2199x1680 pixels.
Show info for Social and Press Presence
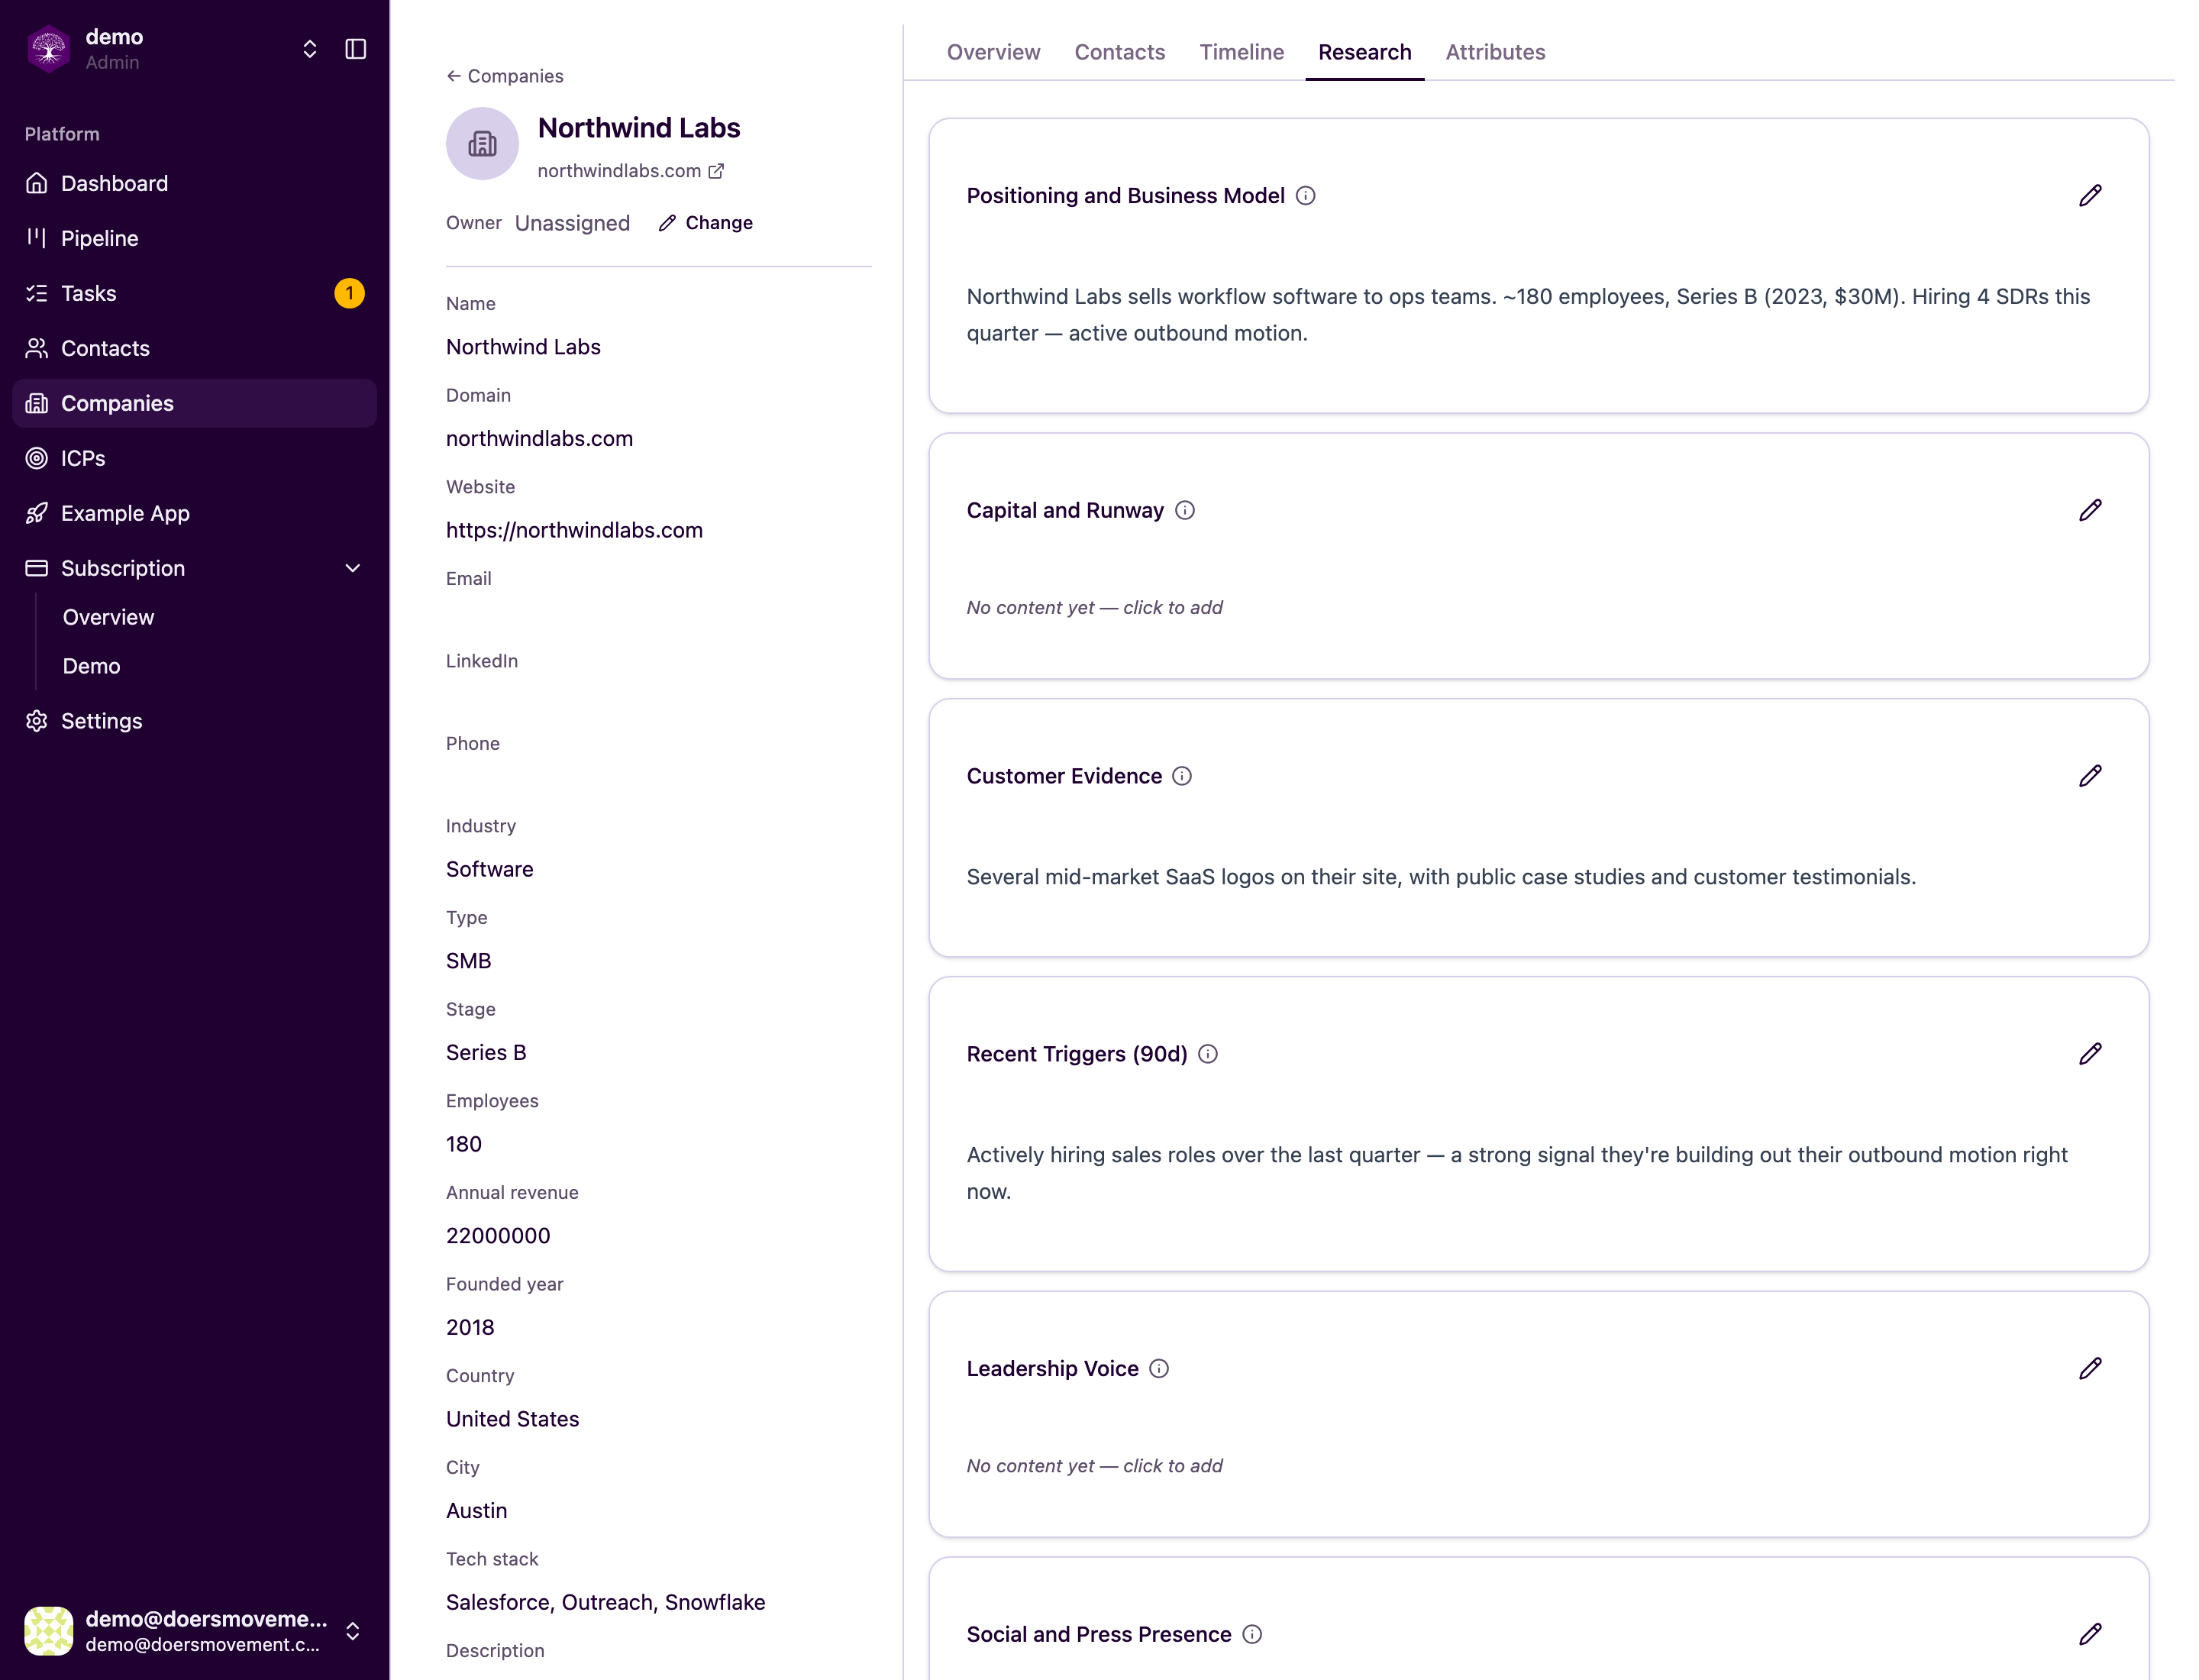1251,1635
